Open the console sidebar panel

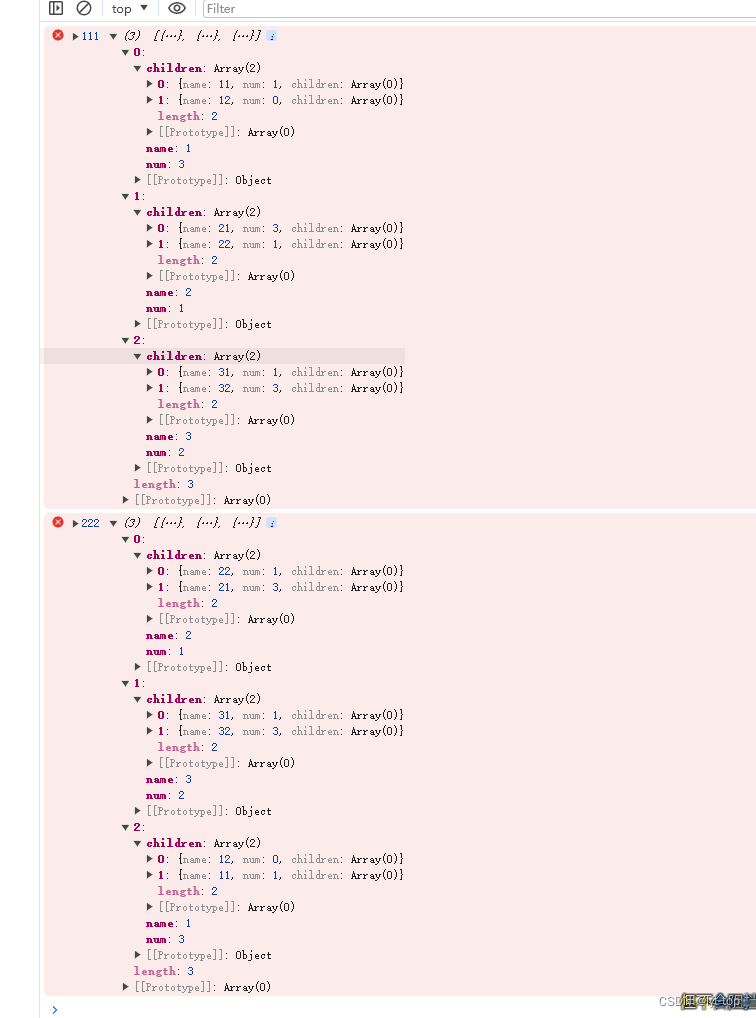pos(55,8)
